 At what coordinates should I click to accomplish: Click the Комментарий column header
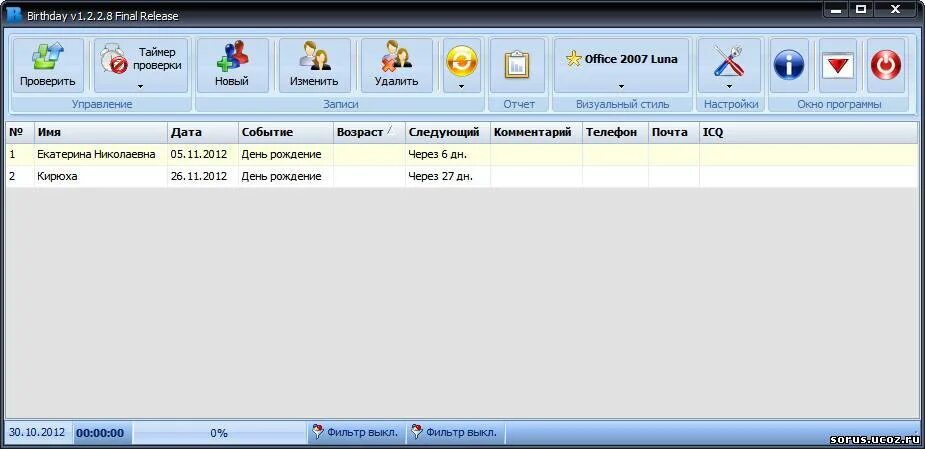click(x=536, y=132)
